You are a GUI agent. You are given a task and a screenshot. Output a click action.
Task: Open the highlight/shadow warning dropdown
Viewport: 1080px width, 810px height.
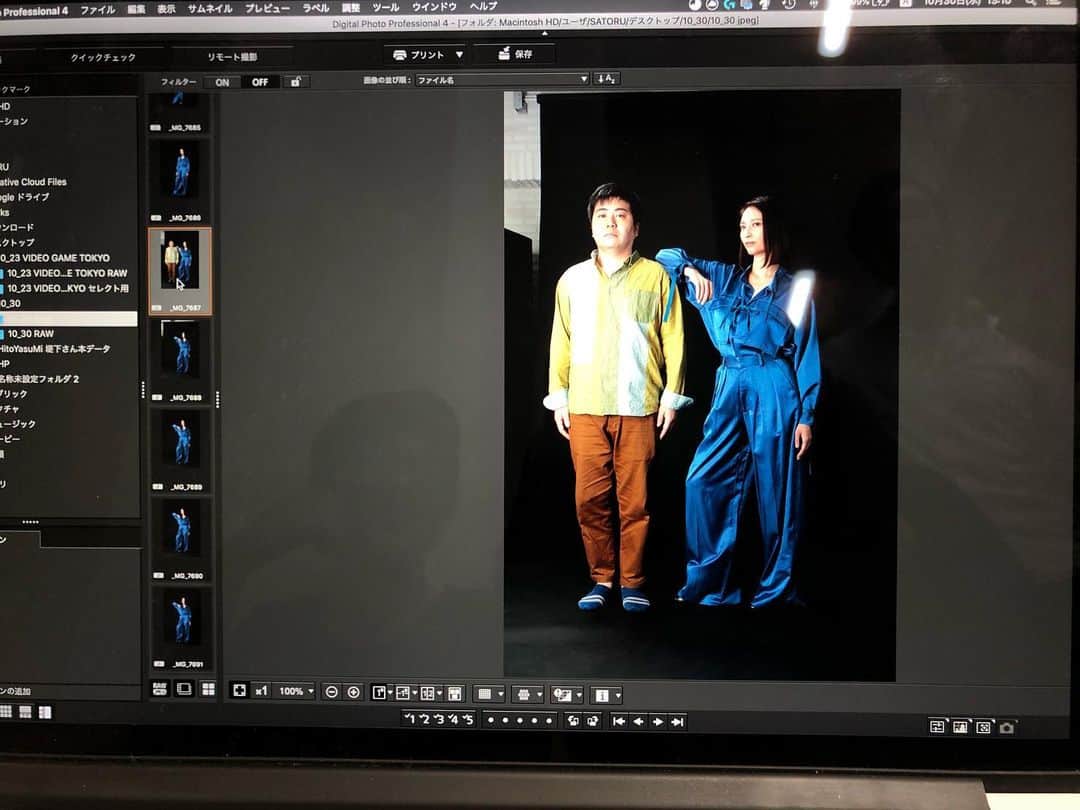pyautogui.click(x=566, y=695)
